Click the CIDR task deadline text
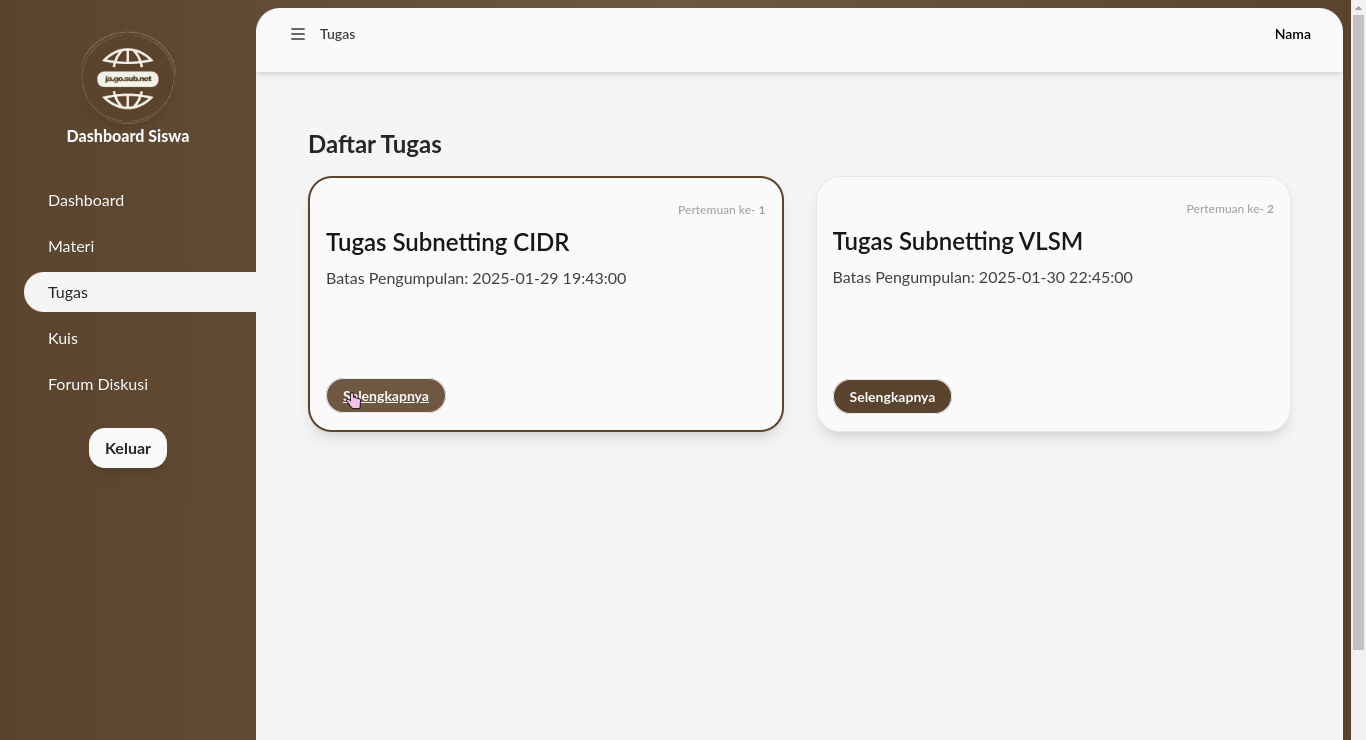This screenshot has height=740, width=1366. pos(476,278)
